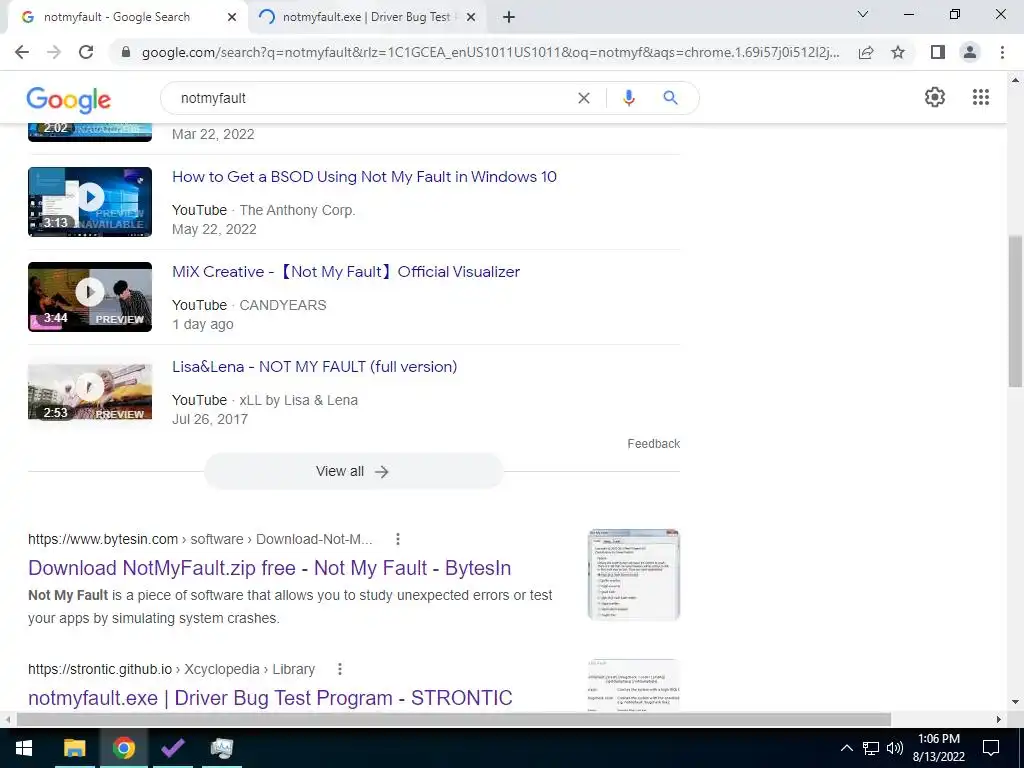Start voice search with the microphone icon

pos(629,98)
